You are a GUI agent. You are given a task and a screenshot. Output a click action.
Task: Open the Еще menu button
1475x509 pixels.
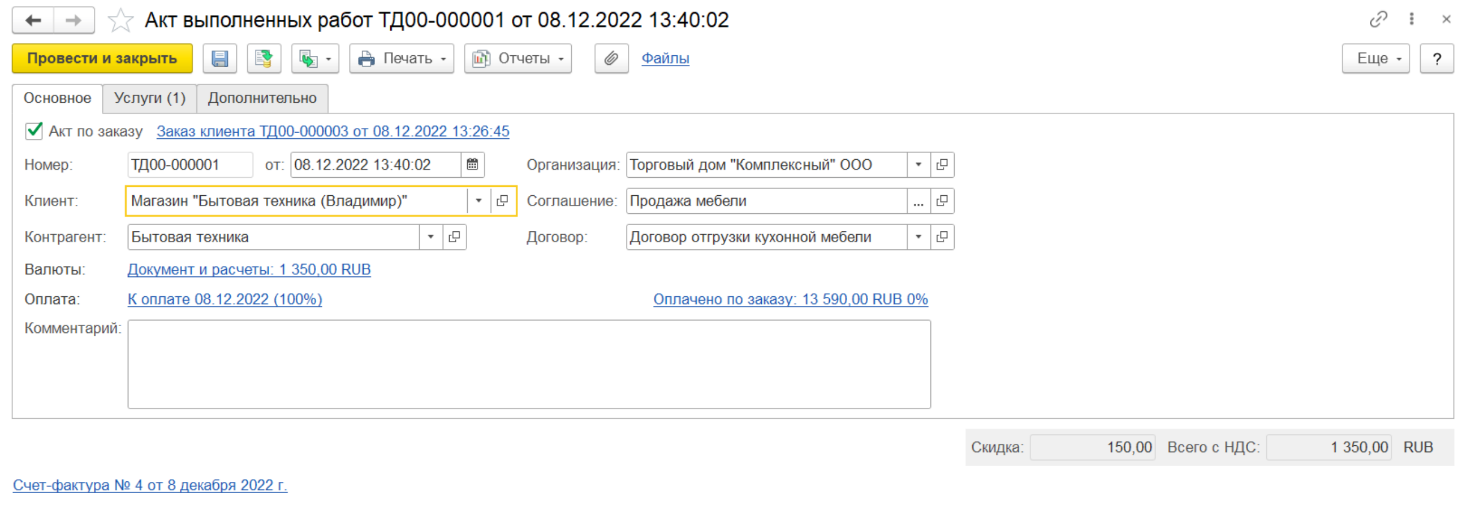[1377, 59]
